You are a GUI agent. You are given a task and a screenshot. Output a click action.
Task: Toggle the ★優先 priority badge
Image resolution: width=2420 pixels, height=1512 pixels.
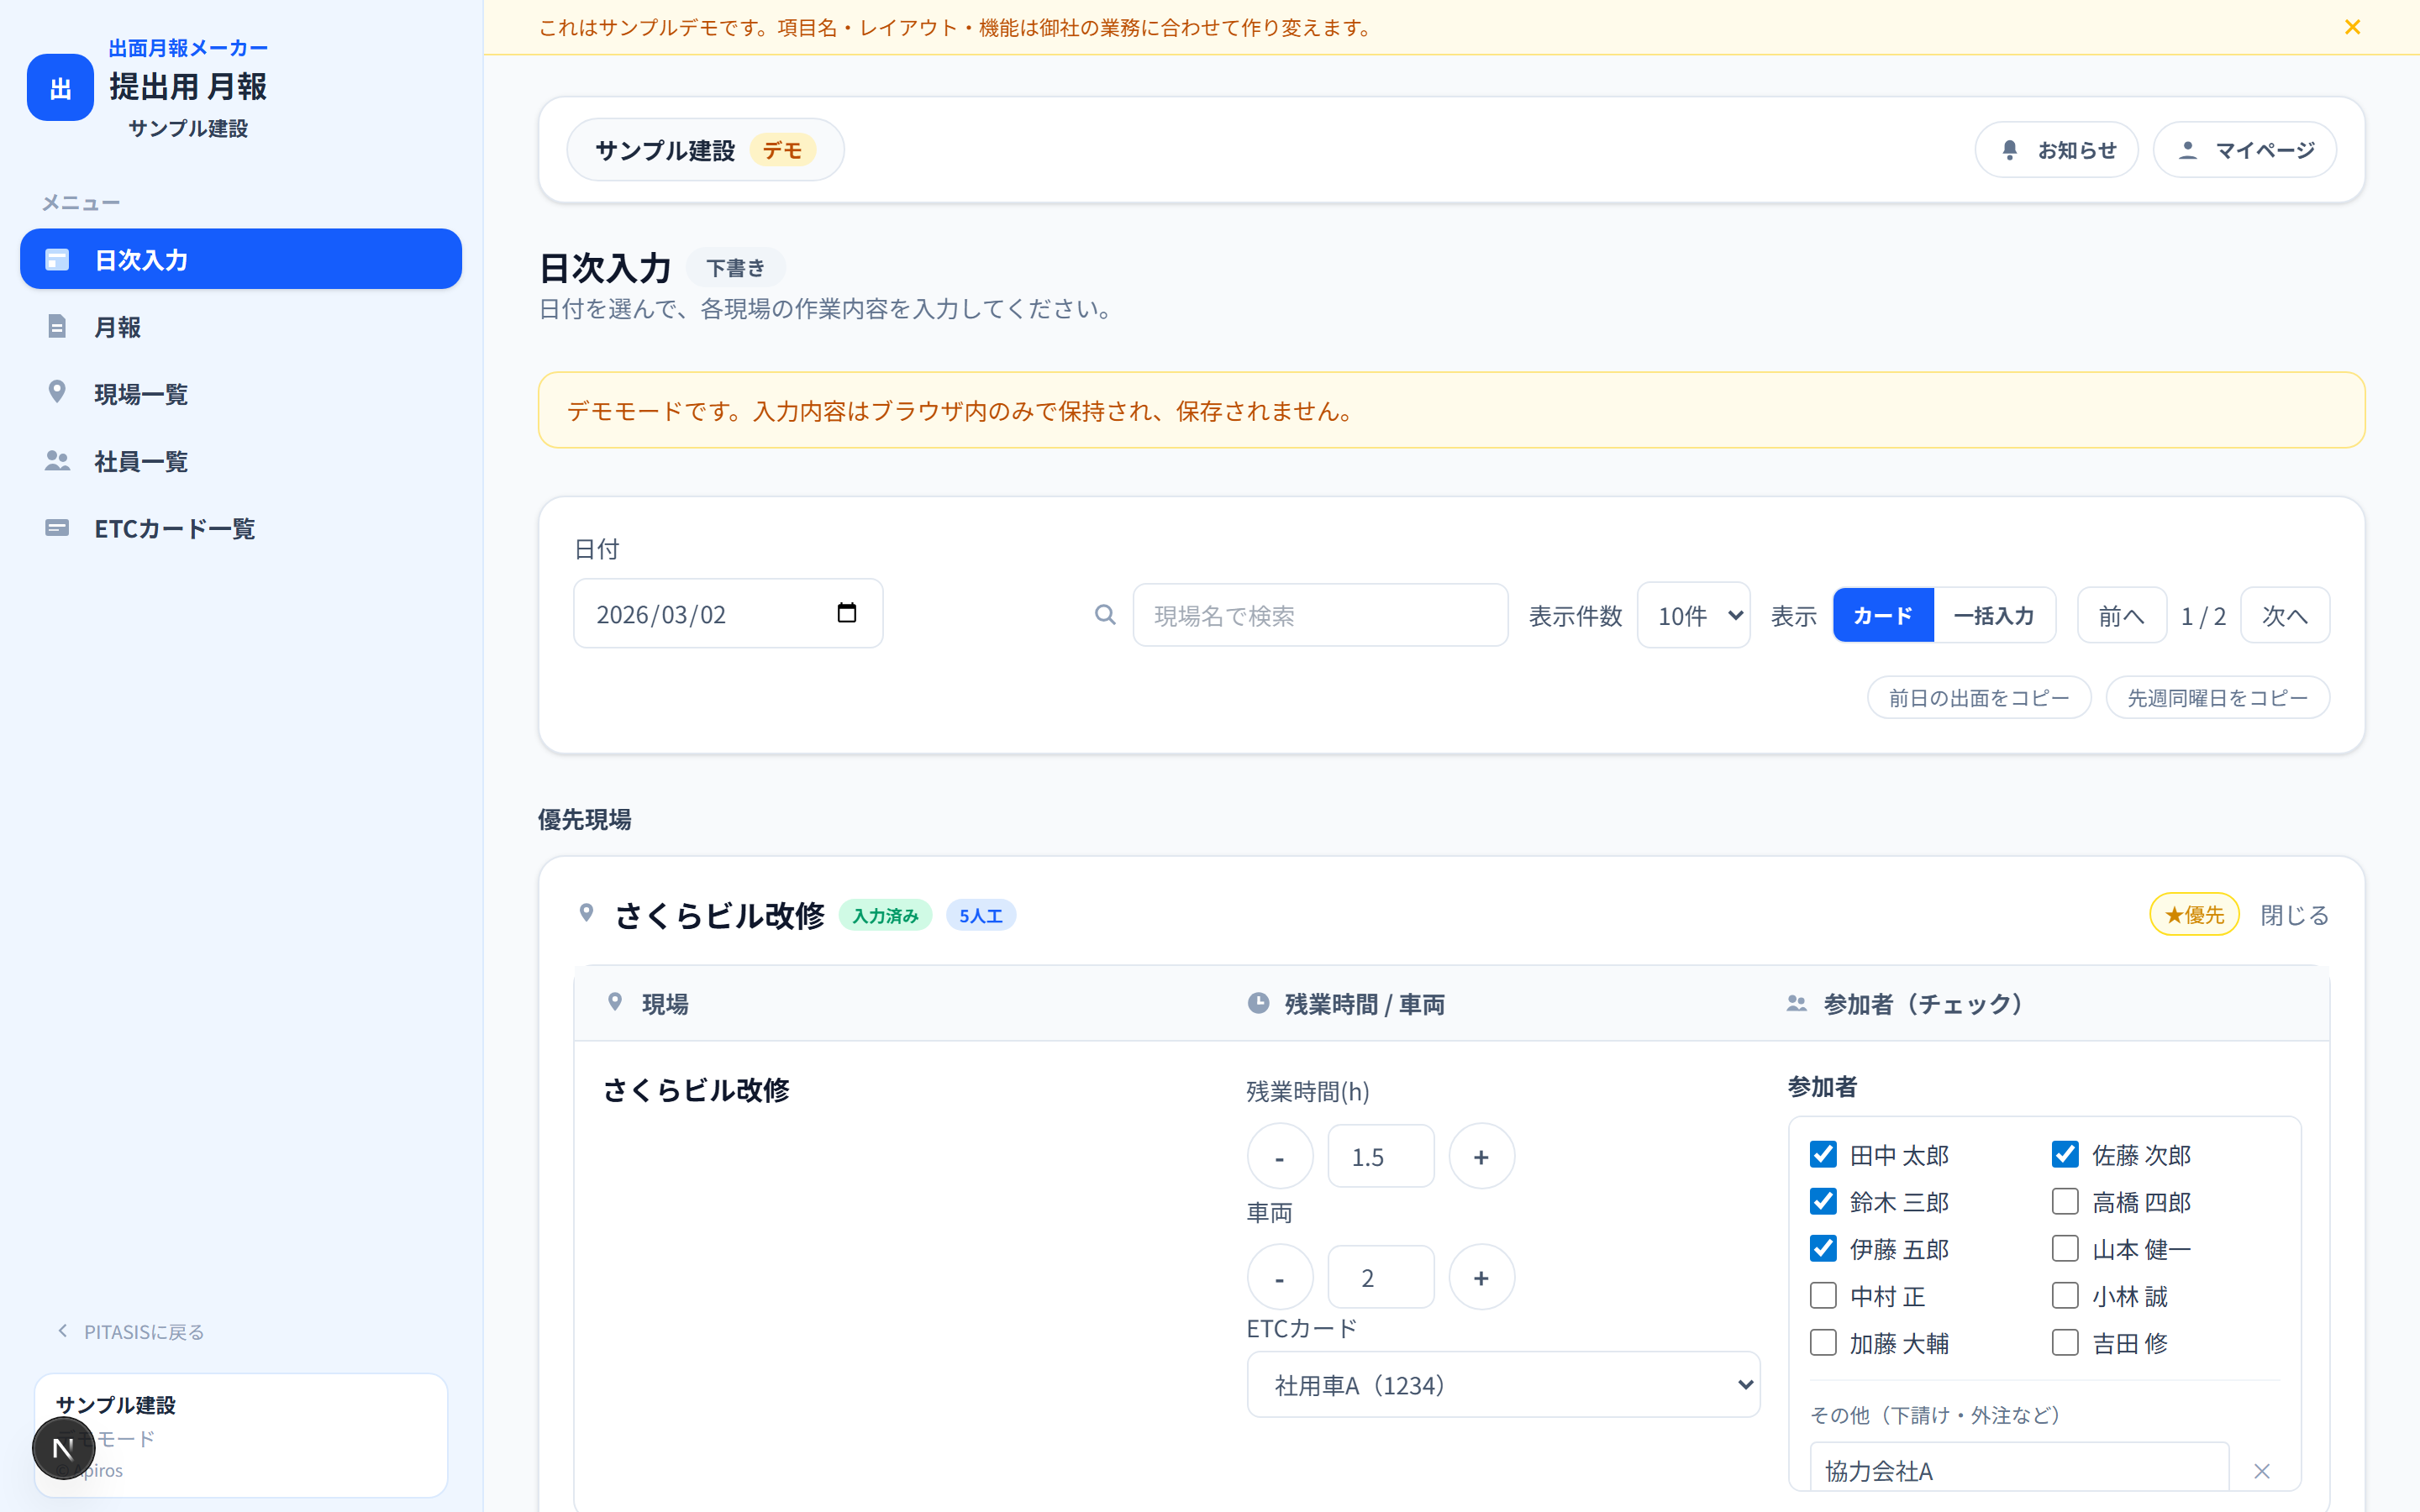2194,914
